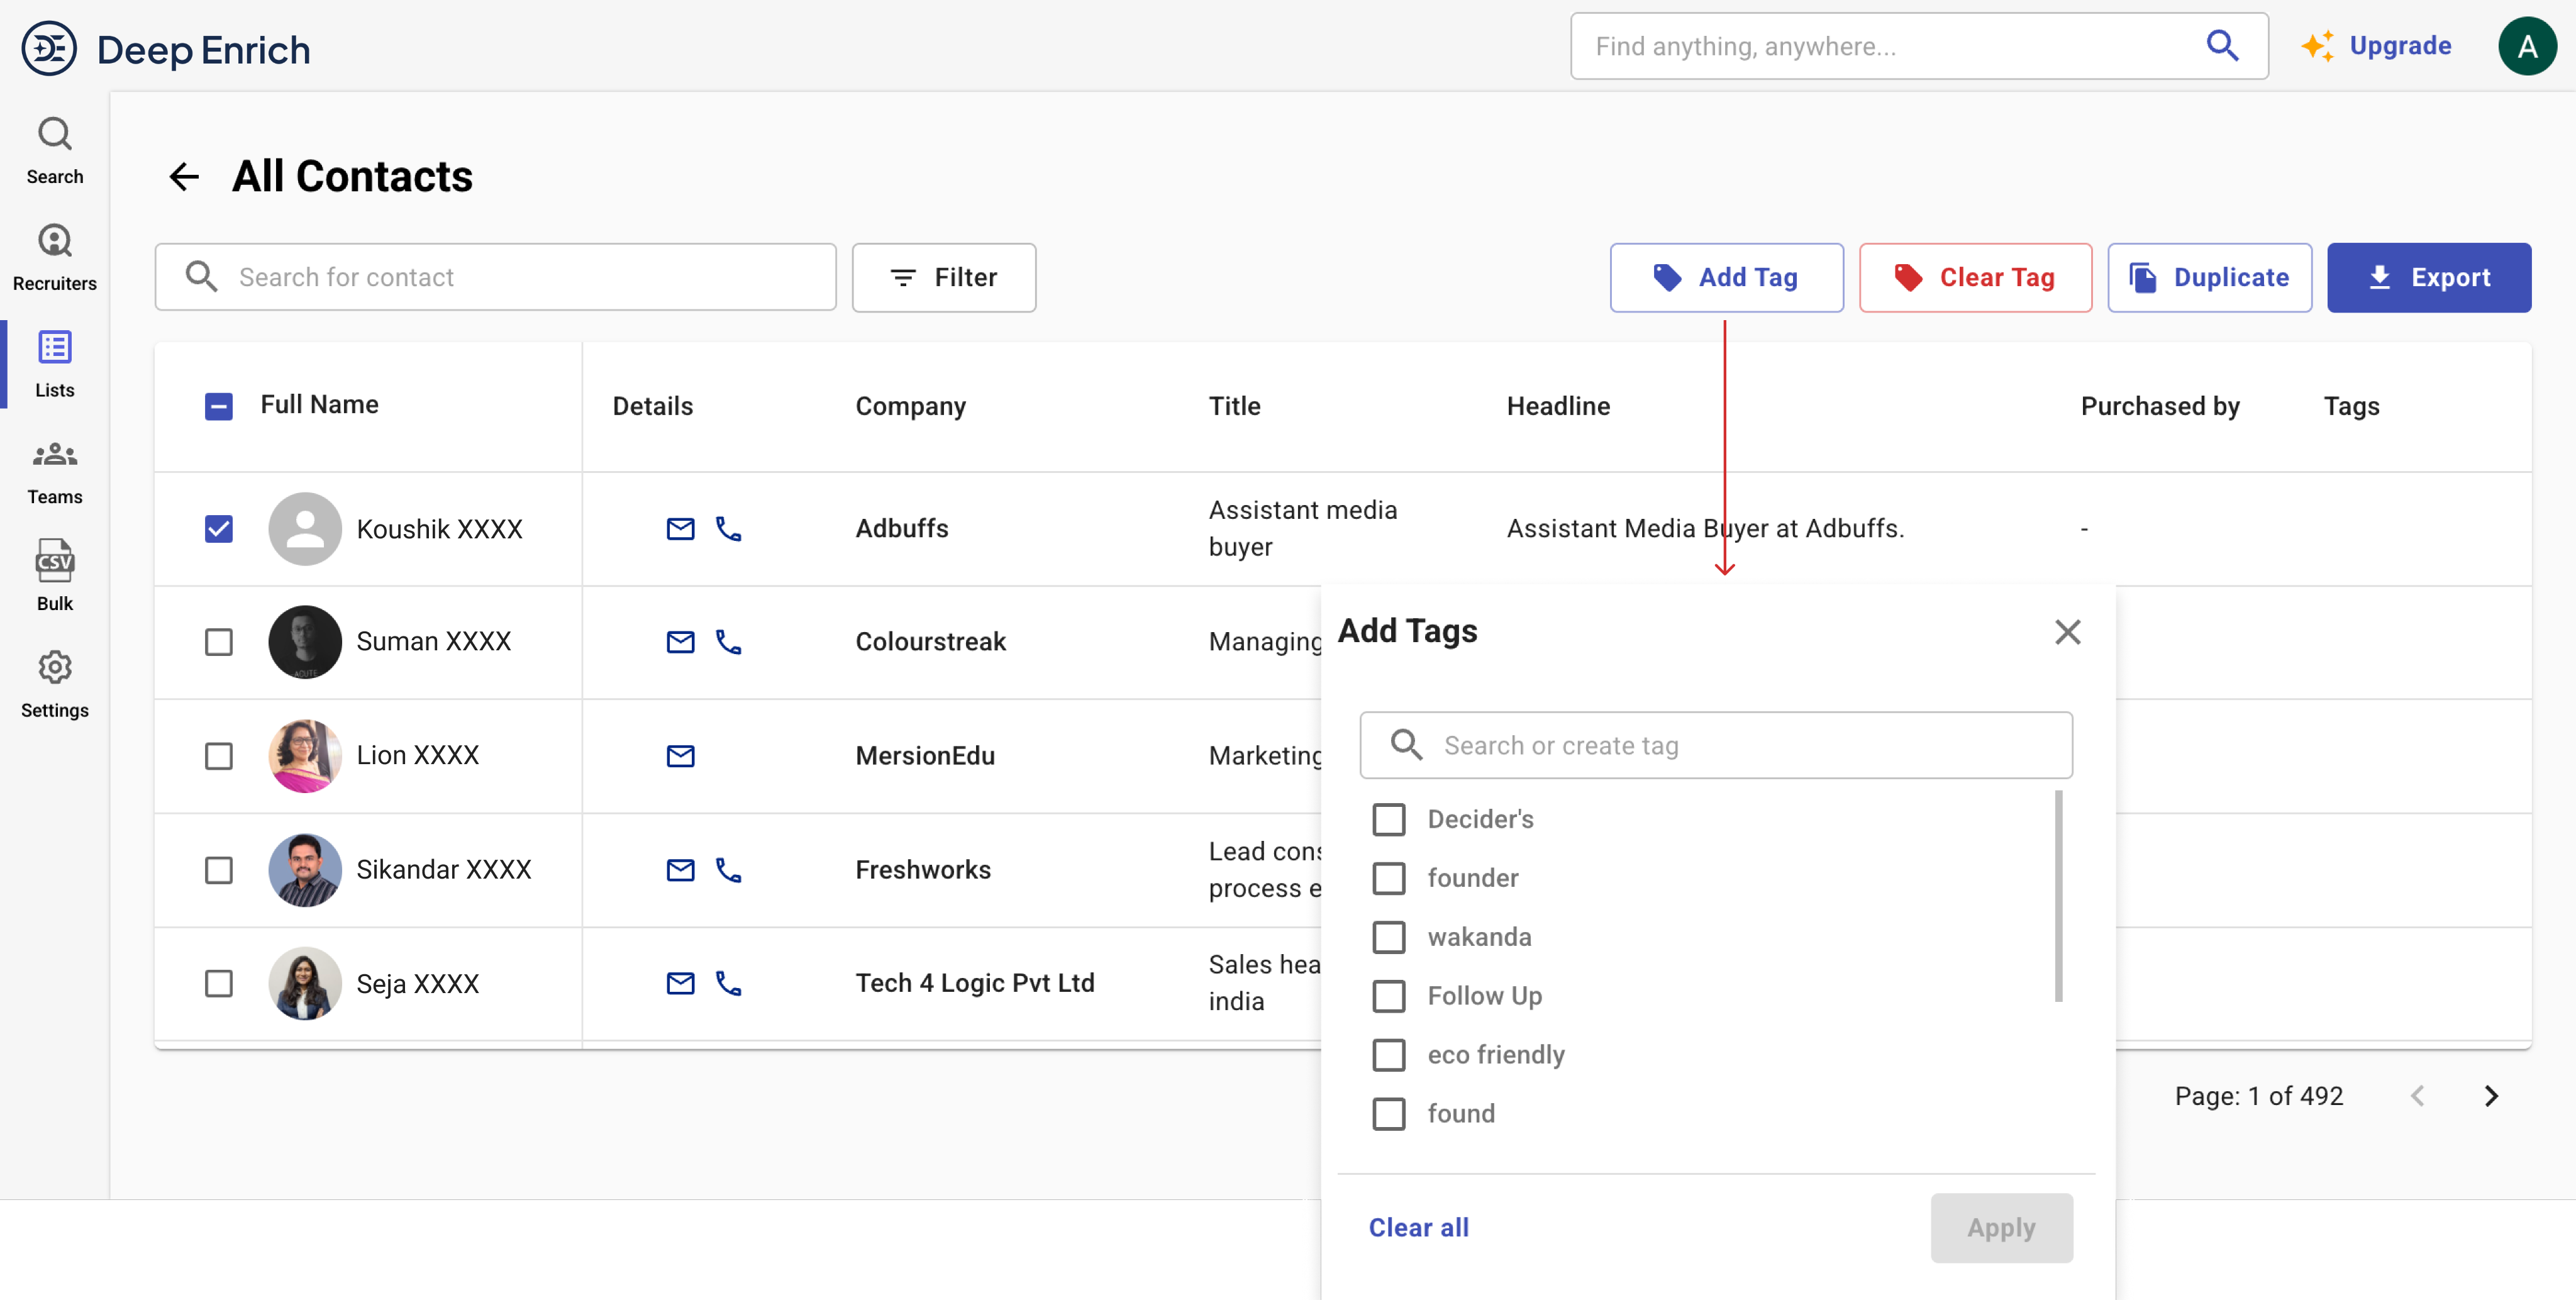Open the user avatar account menu
The height and width of the screenshot is (1300, 2576).
[x=2526, y=46]
